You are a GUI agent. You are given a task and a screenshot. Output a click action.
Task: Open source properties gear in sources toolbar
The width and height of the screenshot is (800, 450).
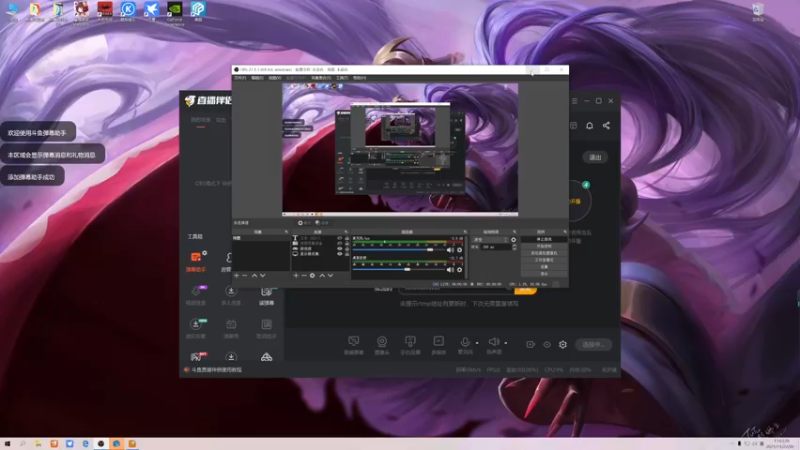[x=312, y=276]
